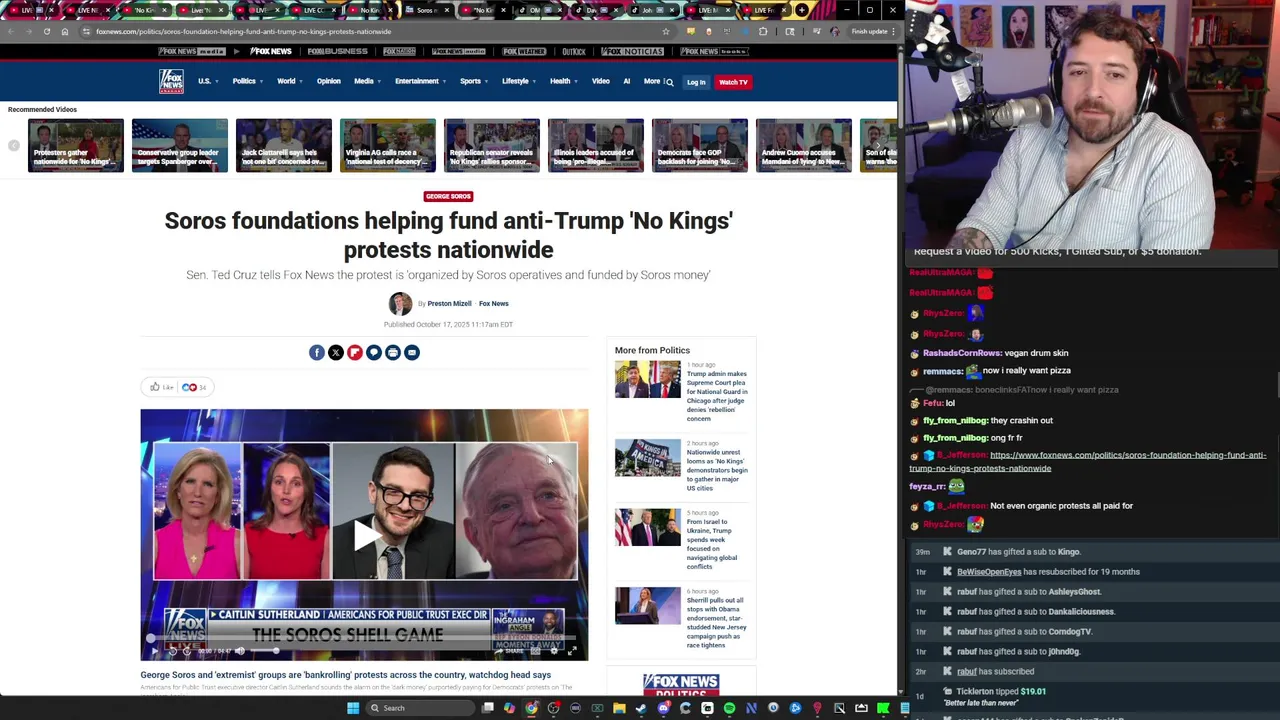
Task: Go back to the previous page
Action: tap(10, 31)
